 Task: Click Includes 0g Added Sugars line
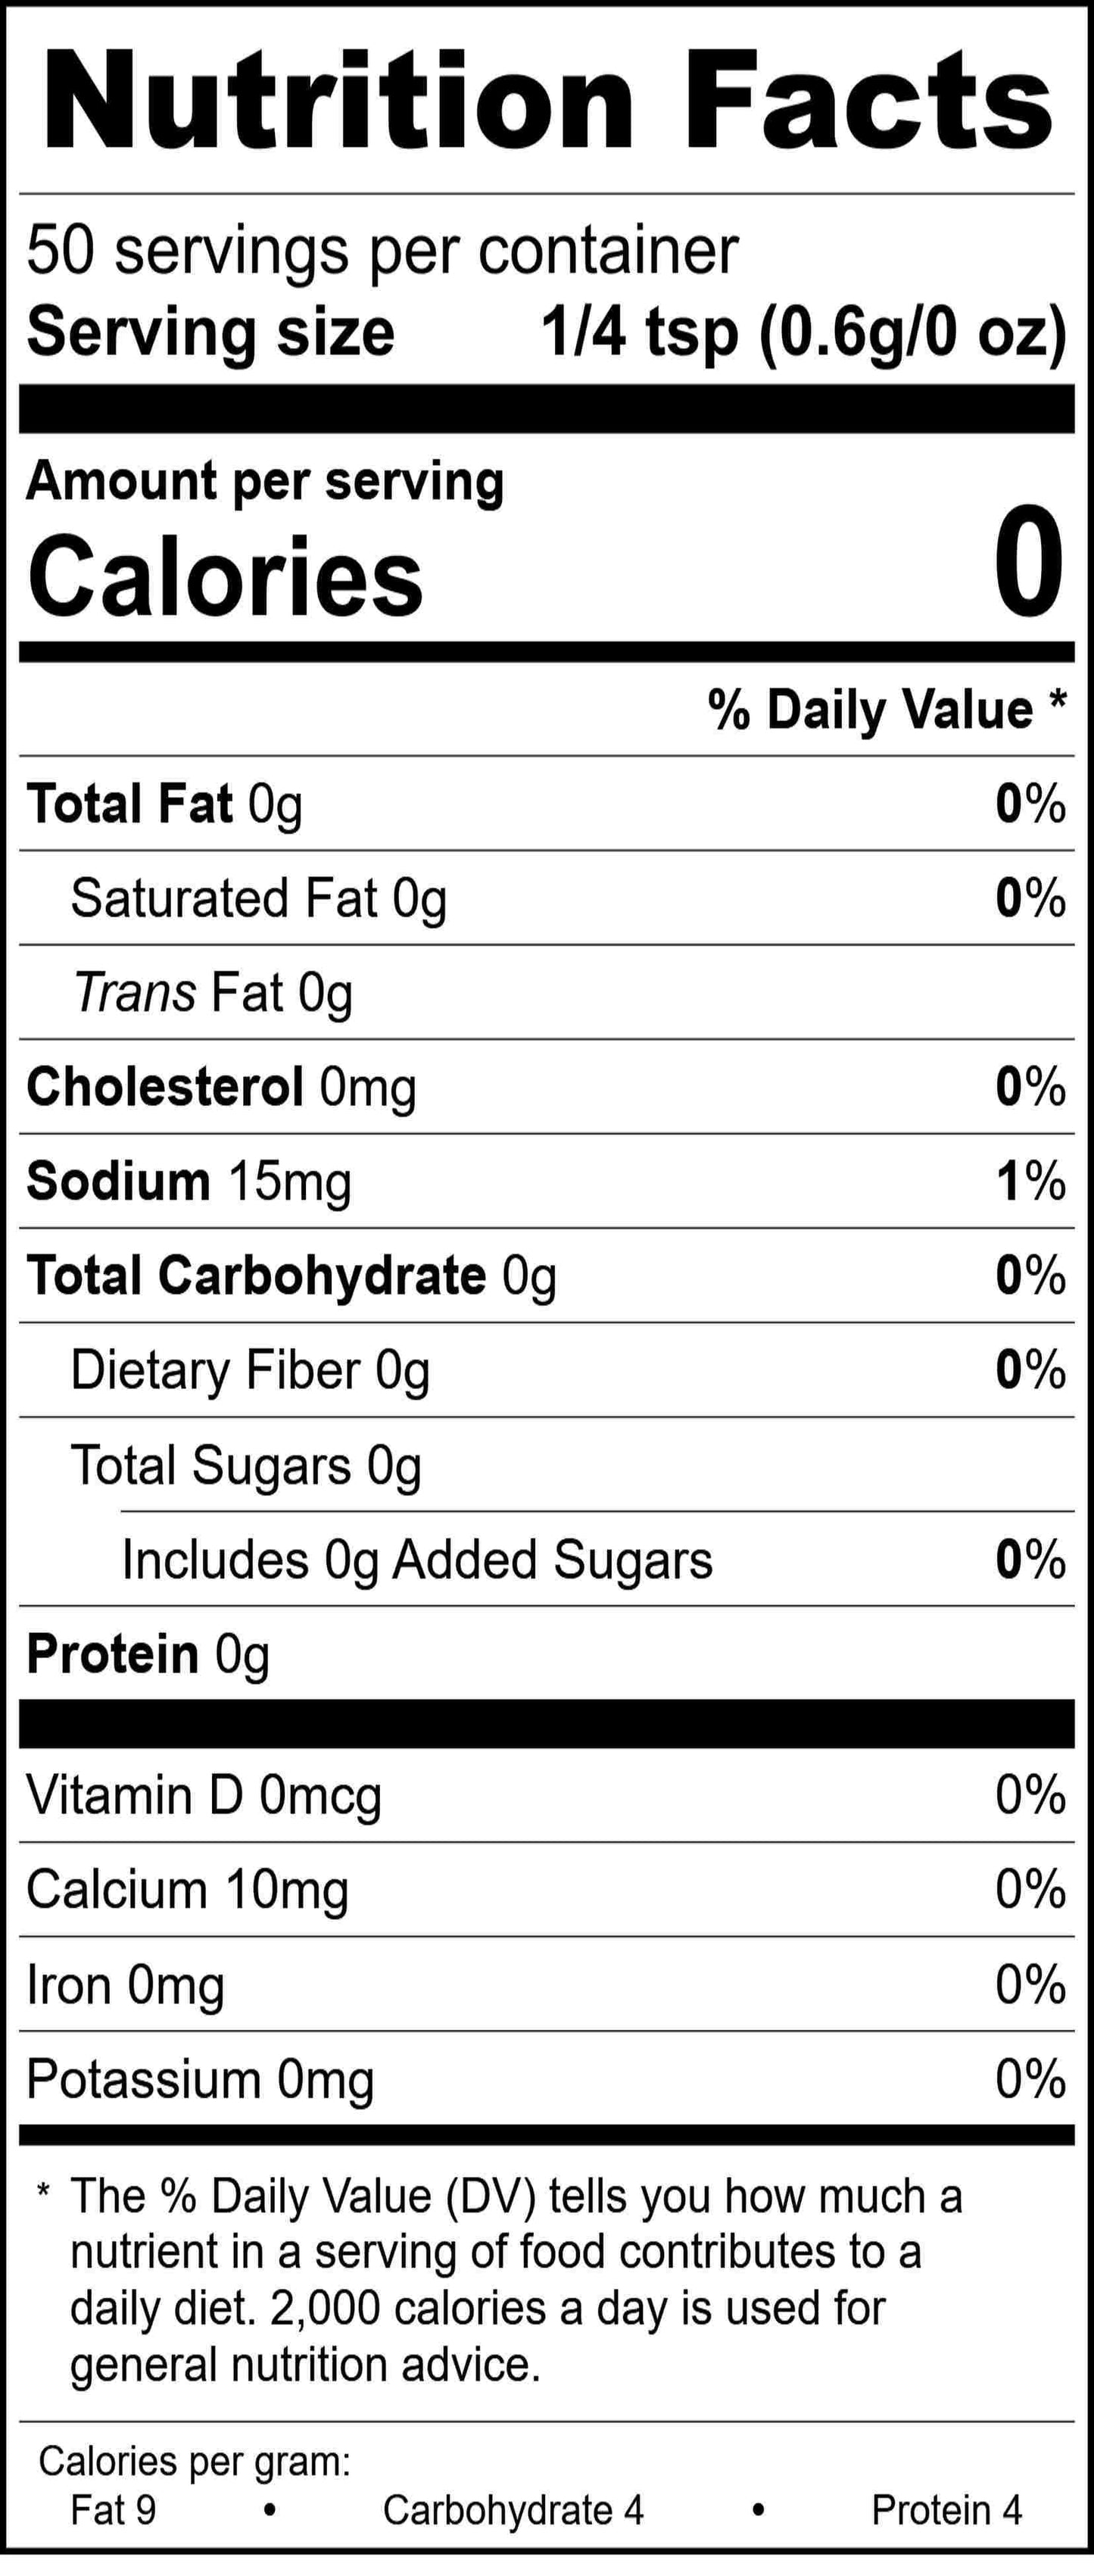click(417, 1560)
